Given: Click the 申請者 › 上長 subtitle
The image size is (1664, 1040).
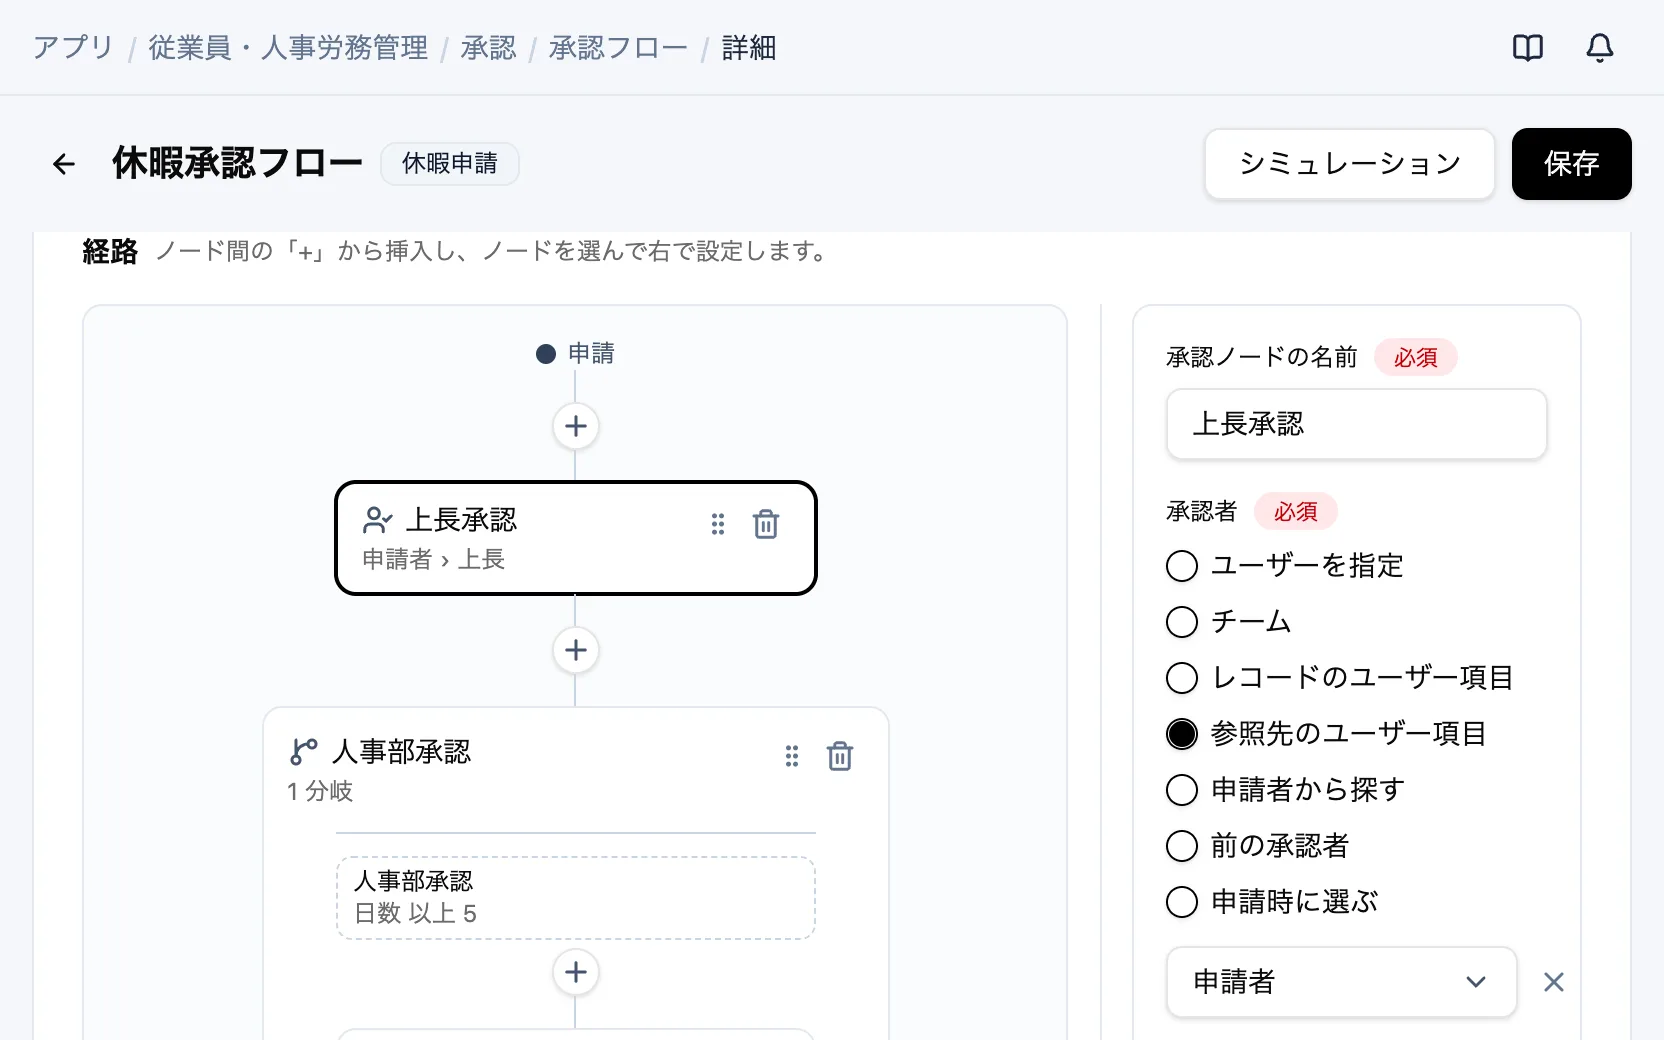Looking at the screenshot, I should (x=434, y=559).
